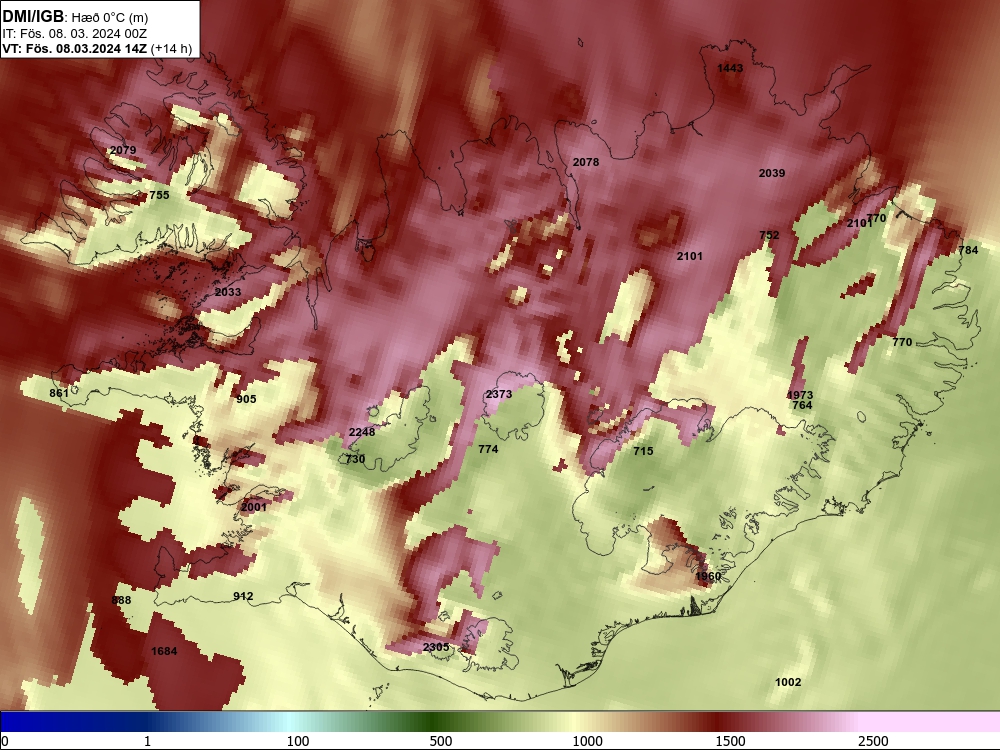Click the 2078 height label
The height and width of the screenshot is (750, 1000).
click(585, 163)
